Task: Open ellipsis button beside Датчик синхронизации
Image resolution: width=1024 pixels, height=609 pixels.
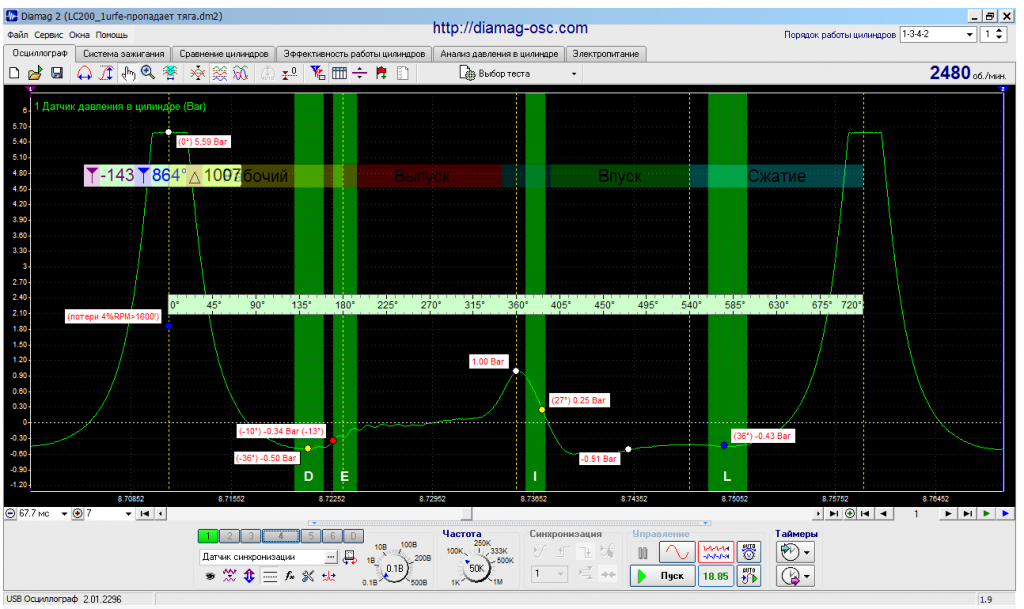Action: [331, 557]
